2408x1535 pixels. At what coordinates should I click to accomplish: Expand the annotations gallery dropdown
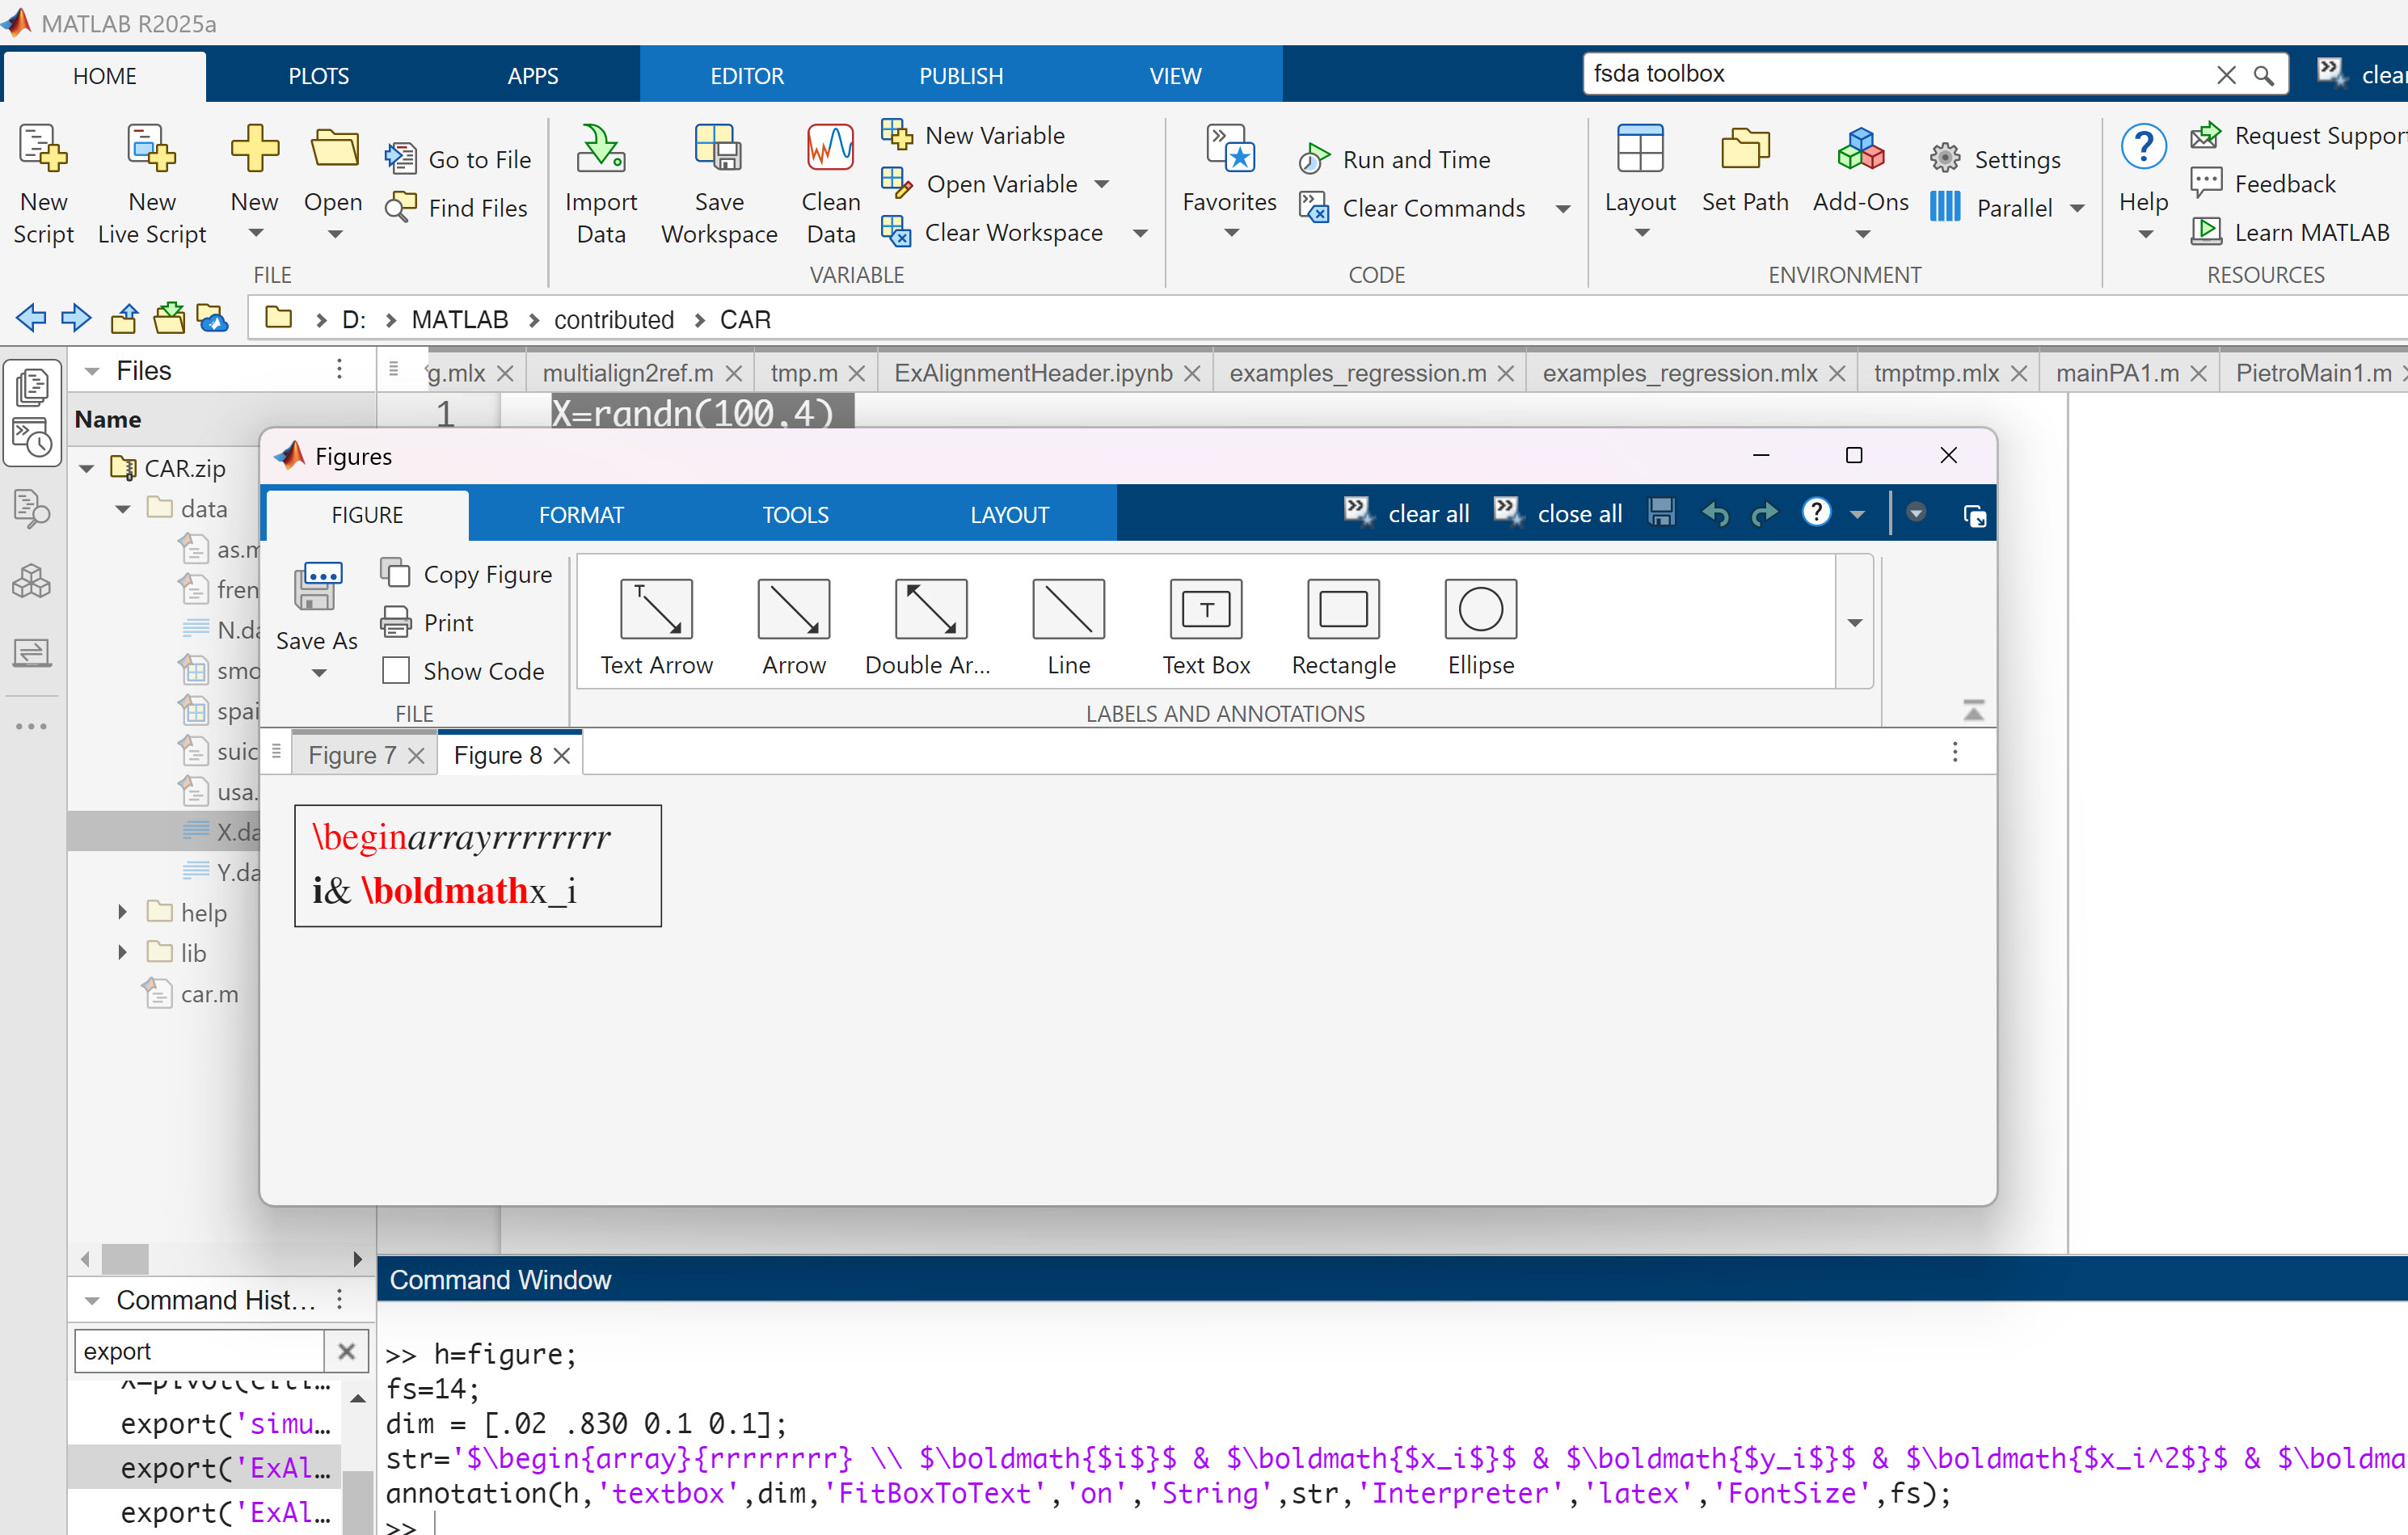coord(1855,623)
